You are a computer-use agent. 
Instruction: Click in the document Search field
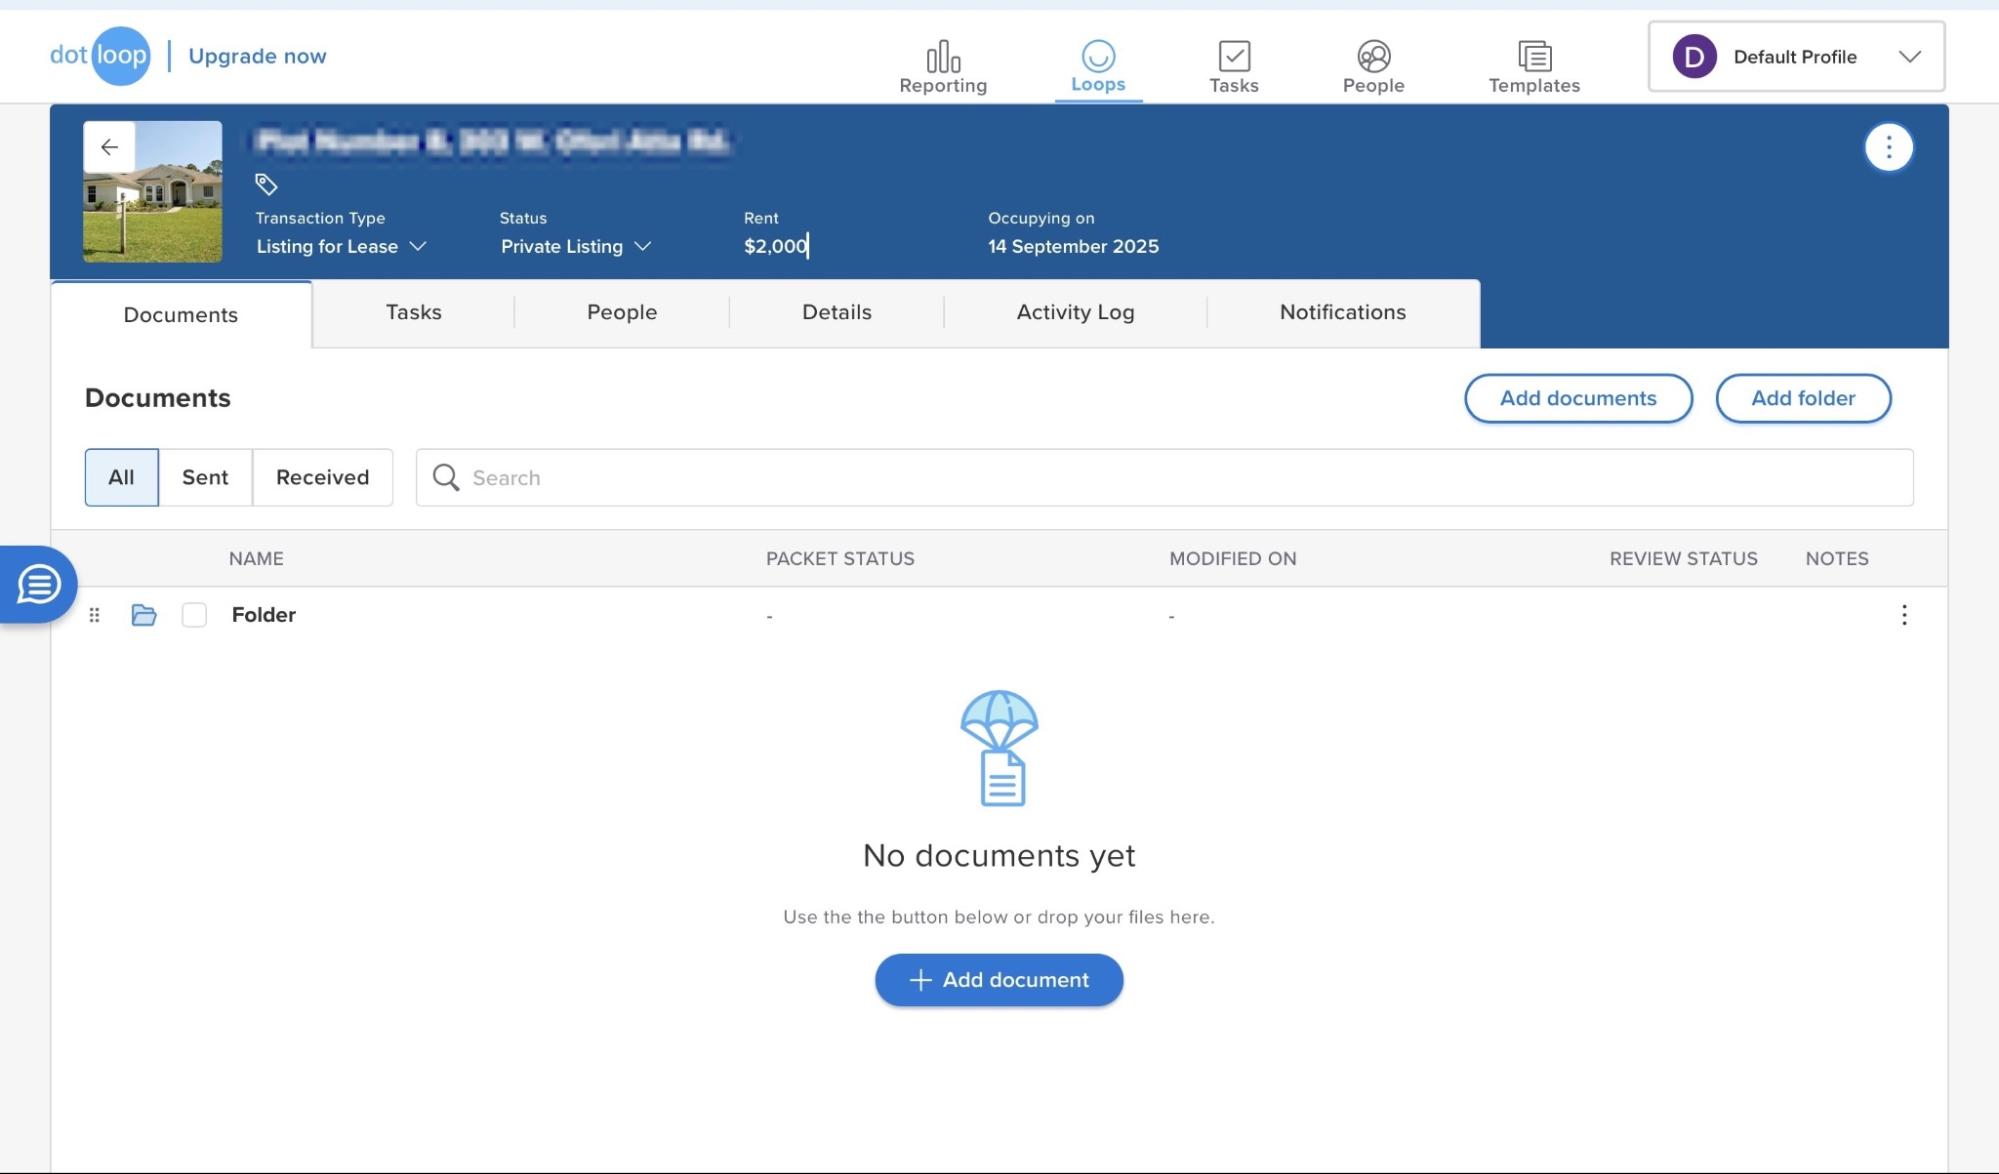pos(700,477)
